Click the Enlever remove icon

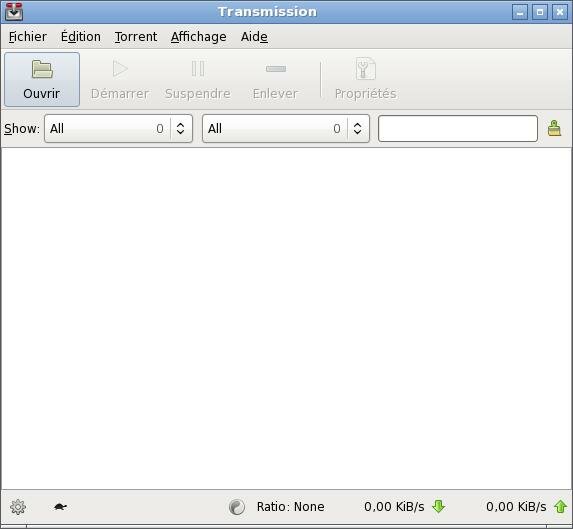[x=276, y=68]
